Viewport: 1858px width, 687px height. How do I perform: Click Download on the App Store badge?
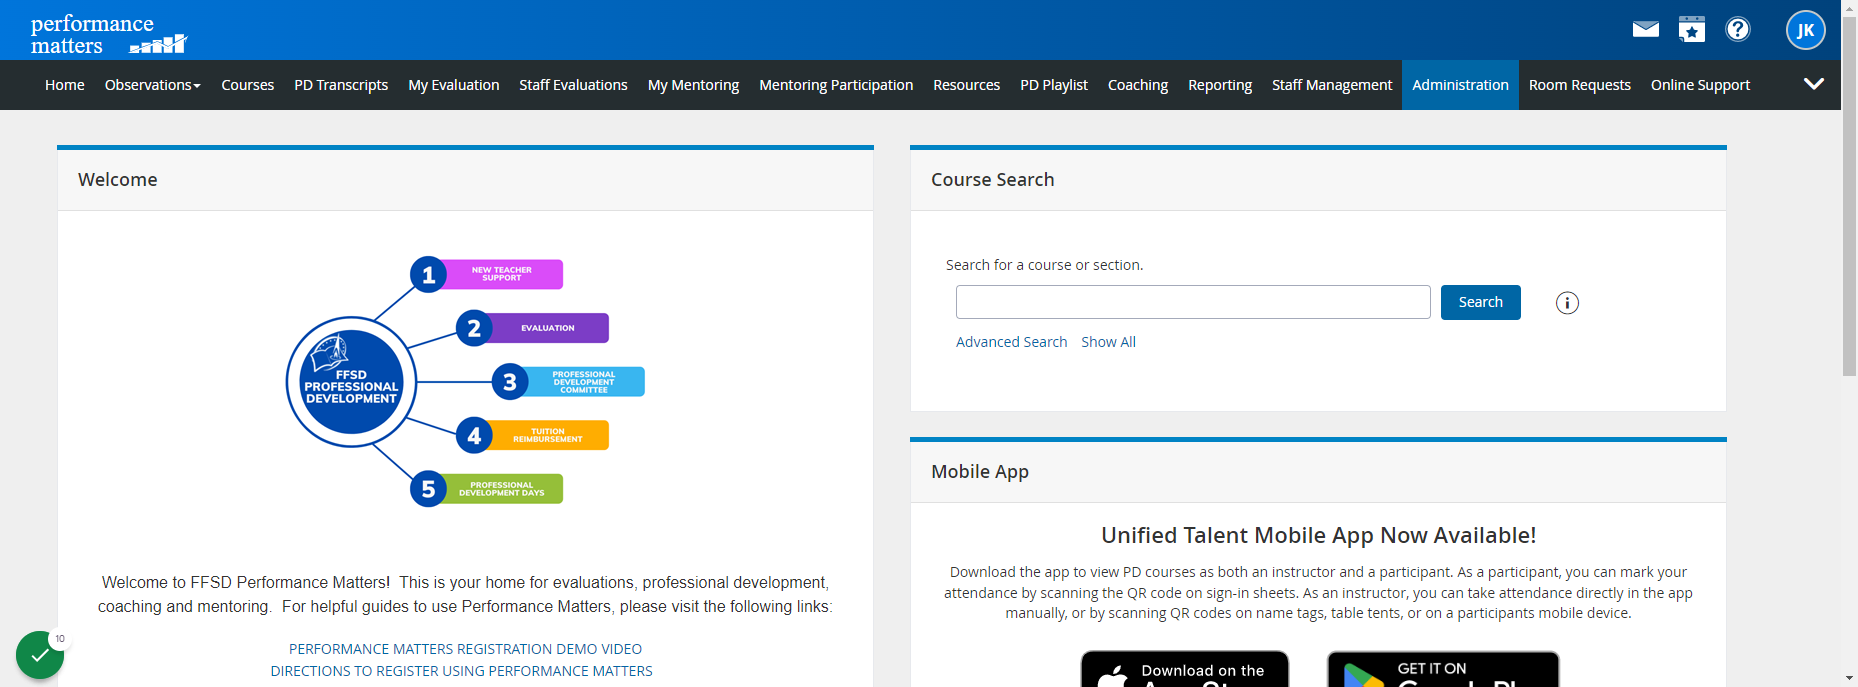(1185, 669)
